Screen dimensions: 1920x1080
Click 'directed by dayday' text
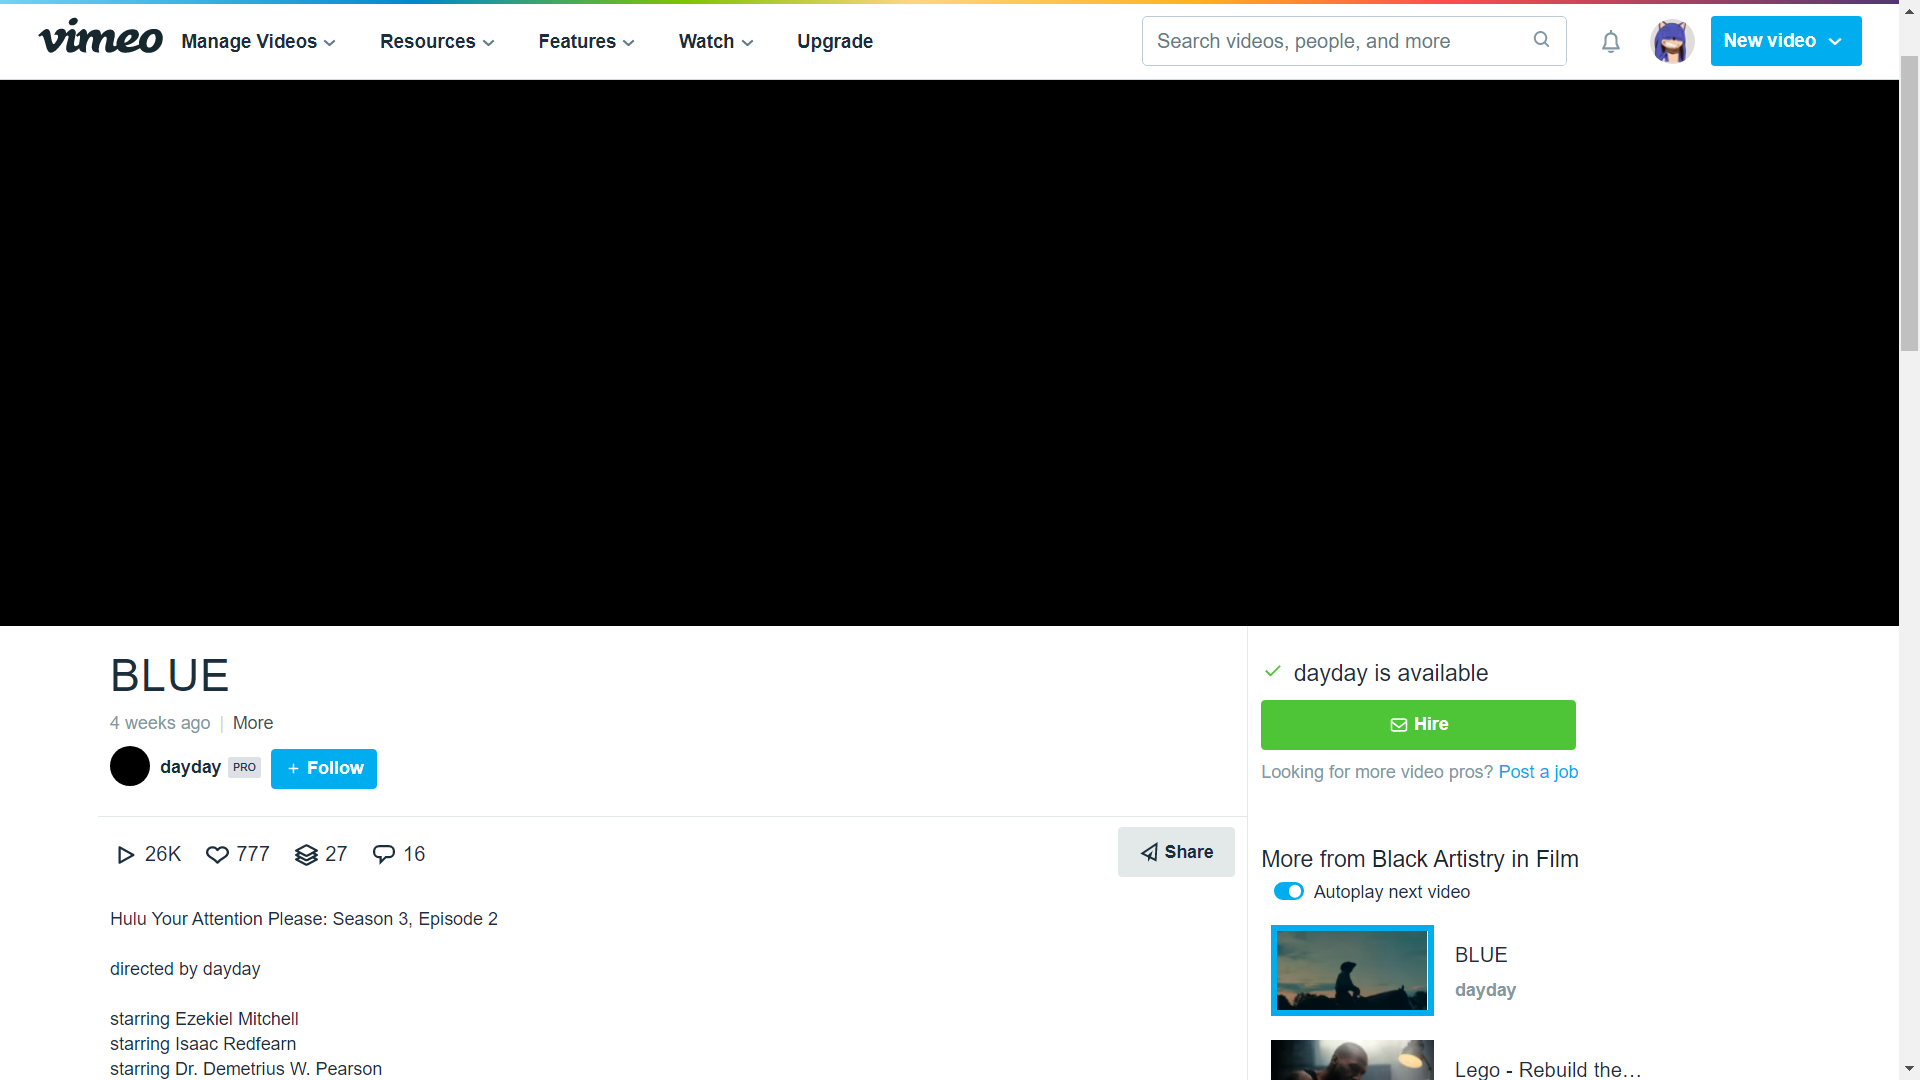(x=185, y=969)
